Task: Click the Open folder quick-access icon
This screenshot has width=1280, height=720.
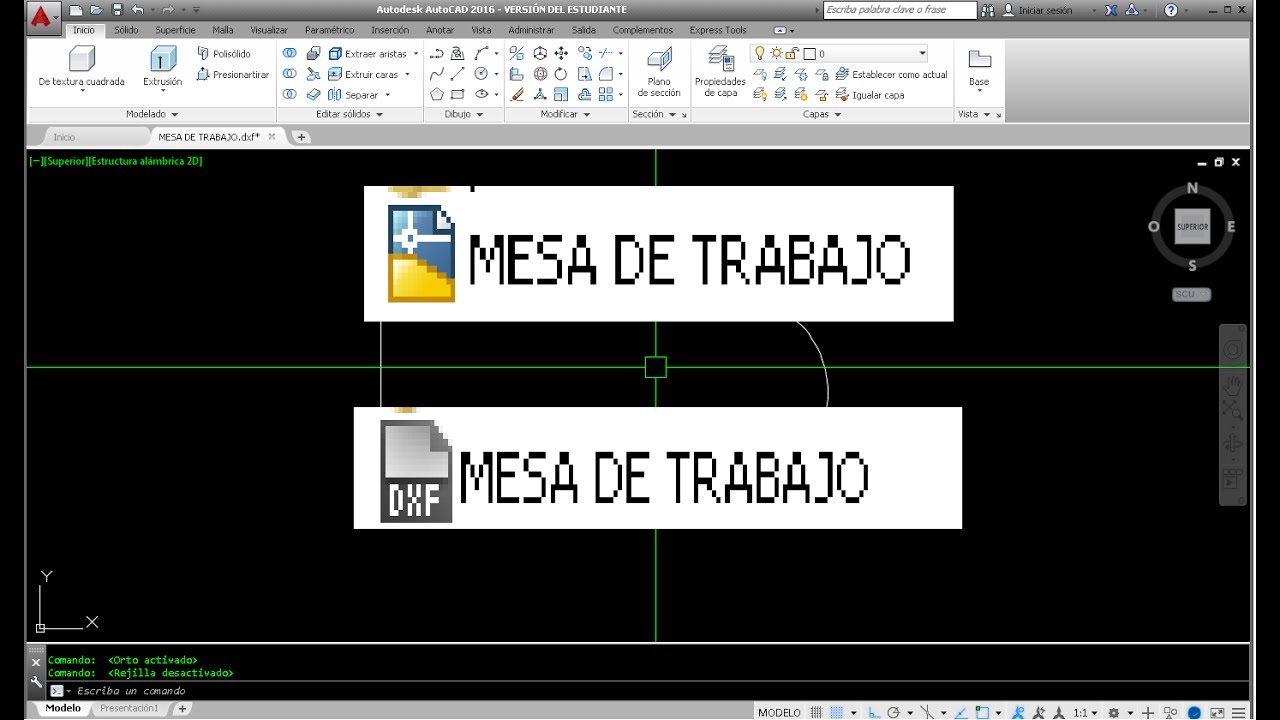Action: pyautogui.click(x=97, y=10)
